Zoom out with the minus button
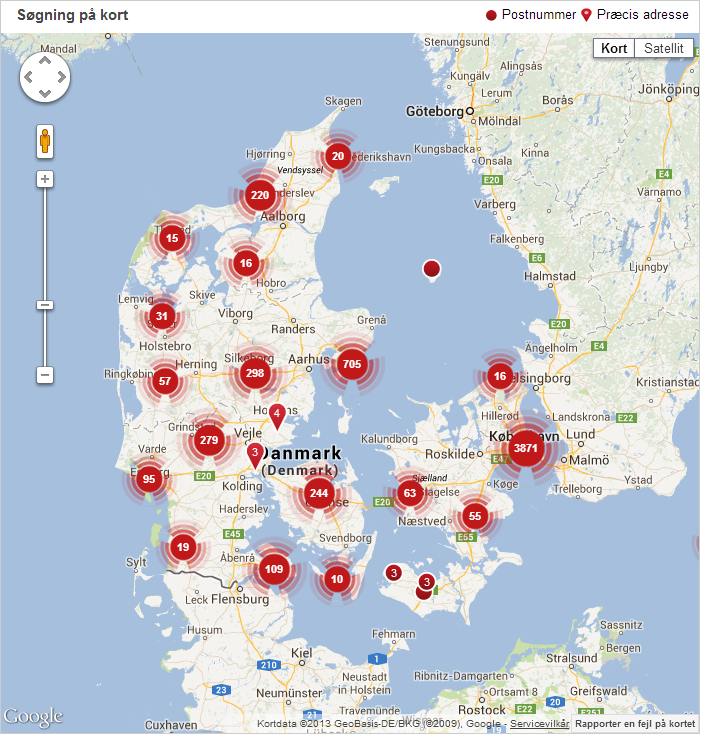Image resolution: width=703 pixels, height=735 pixels. 45,375
